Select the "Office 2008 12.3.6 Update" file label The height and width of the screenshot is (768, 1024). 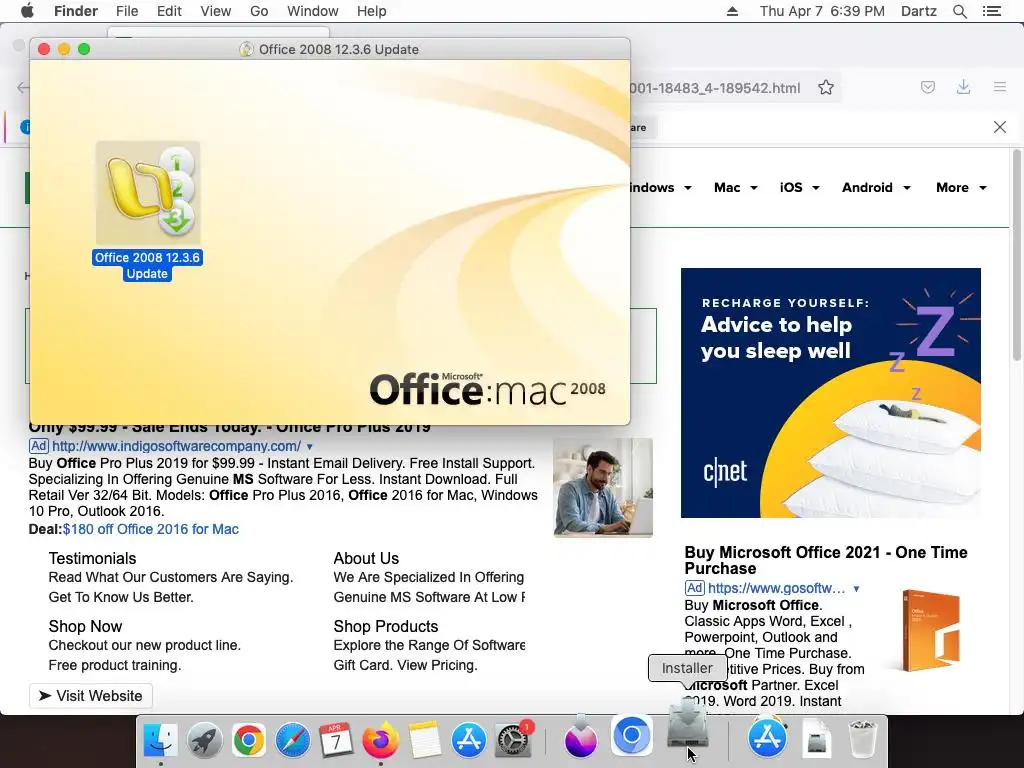tap(147, 265)
